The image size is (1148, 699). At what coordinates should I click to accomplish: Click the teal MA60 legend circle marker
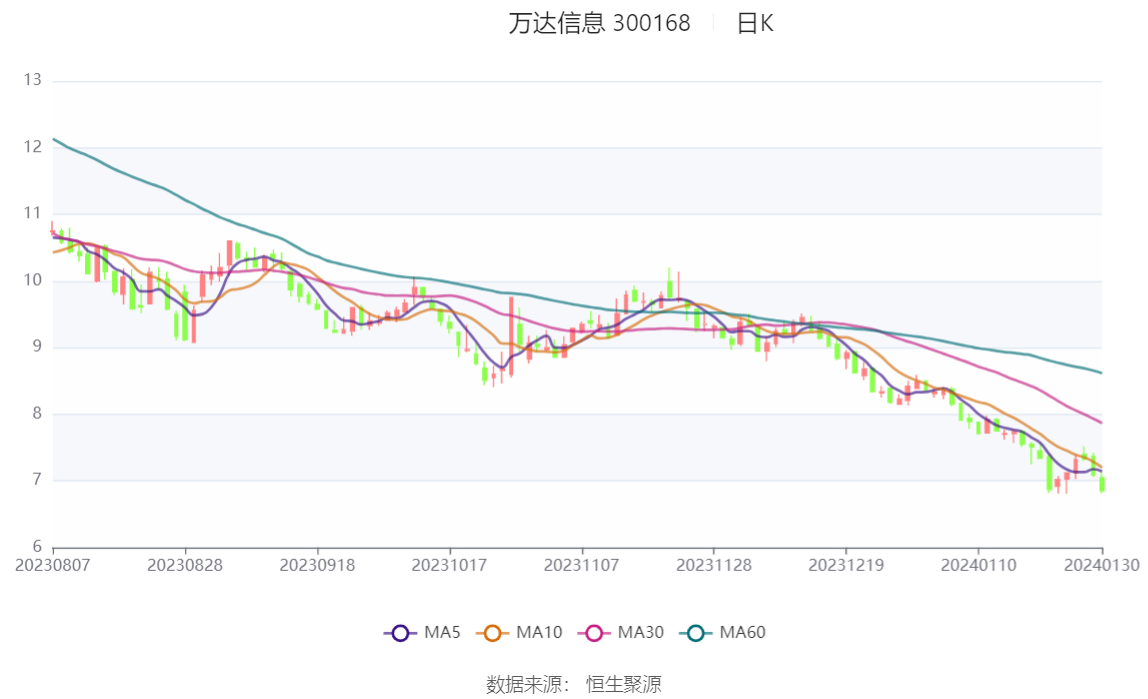(695, 633)
